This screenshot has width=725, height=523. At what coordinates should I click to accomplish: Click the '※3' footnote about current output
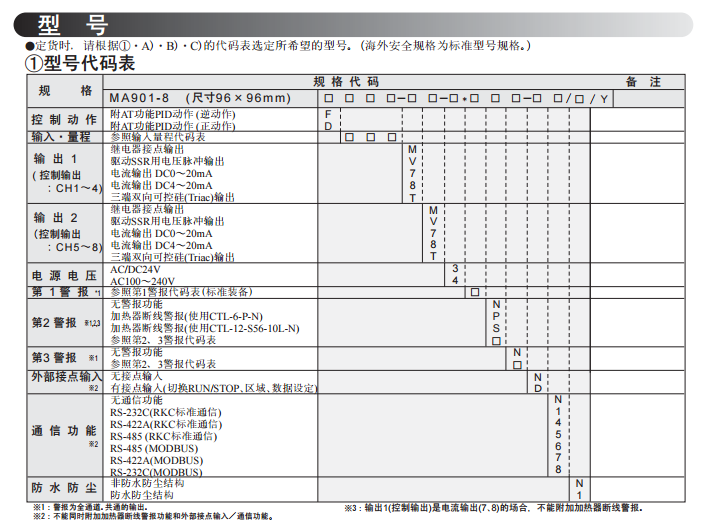click(493, 508)
